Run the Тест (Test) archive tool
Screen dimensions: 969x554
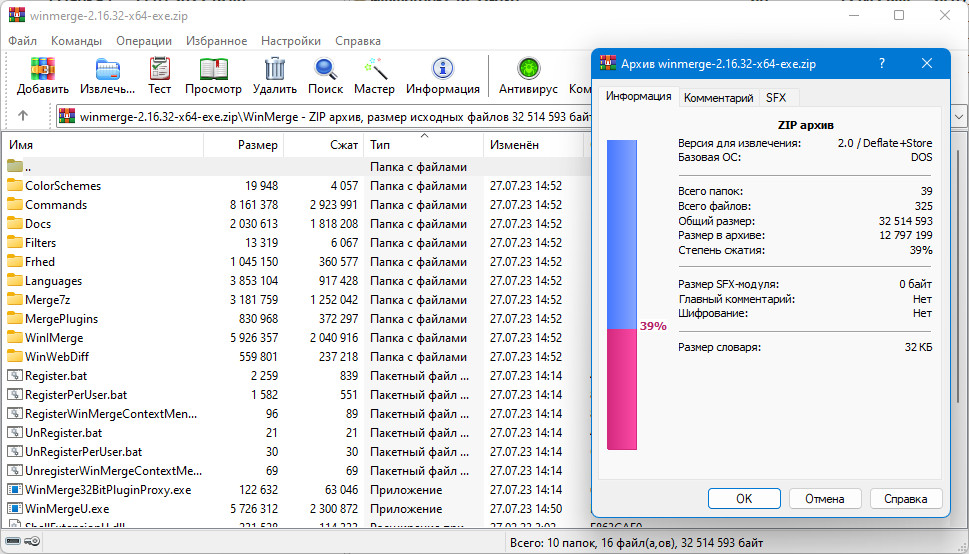click(x=159, y=68)
